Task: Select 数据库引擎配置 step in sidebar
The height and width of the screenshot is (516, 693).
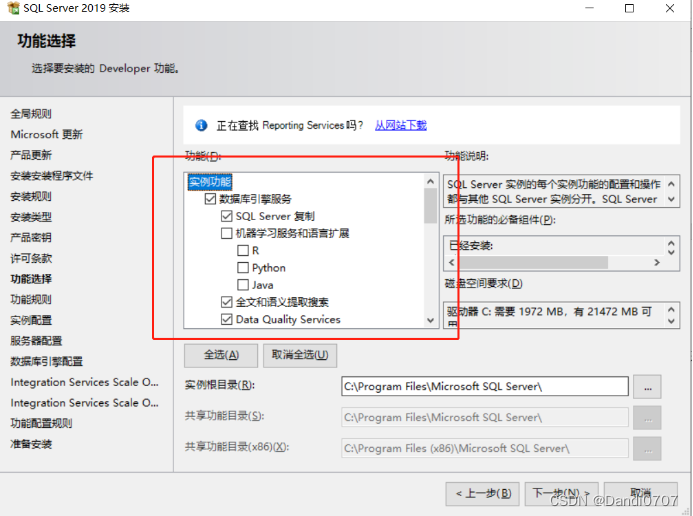Action: click(x=46, y=361)
